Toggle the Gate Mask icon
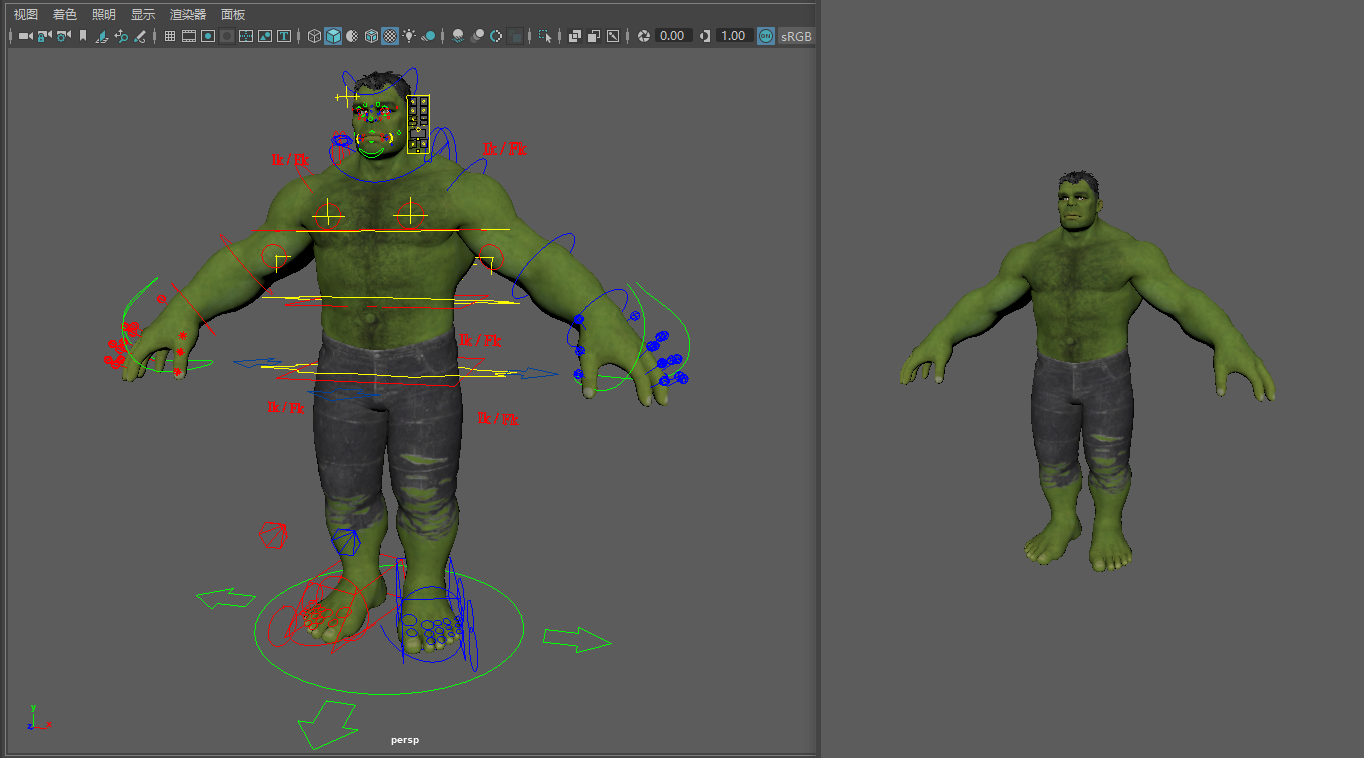Image resolution: width=1364 pixels, height=758 pixels. 227,36
